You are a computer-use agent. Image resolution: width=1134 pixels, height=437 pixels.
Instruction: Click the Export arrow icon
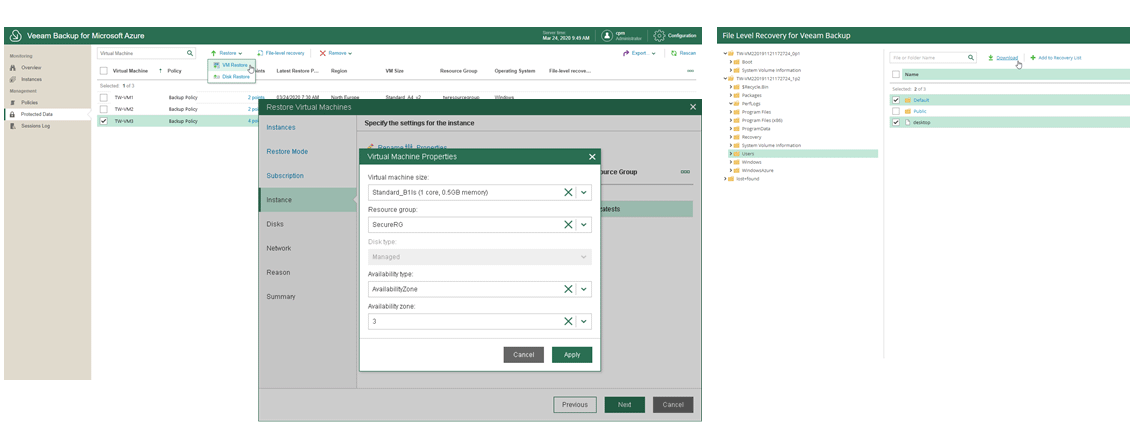pyautogui.click(x=626, y=53)
